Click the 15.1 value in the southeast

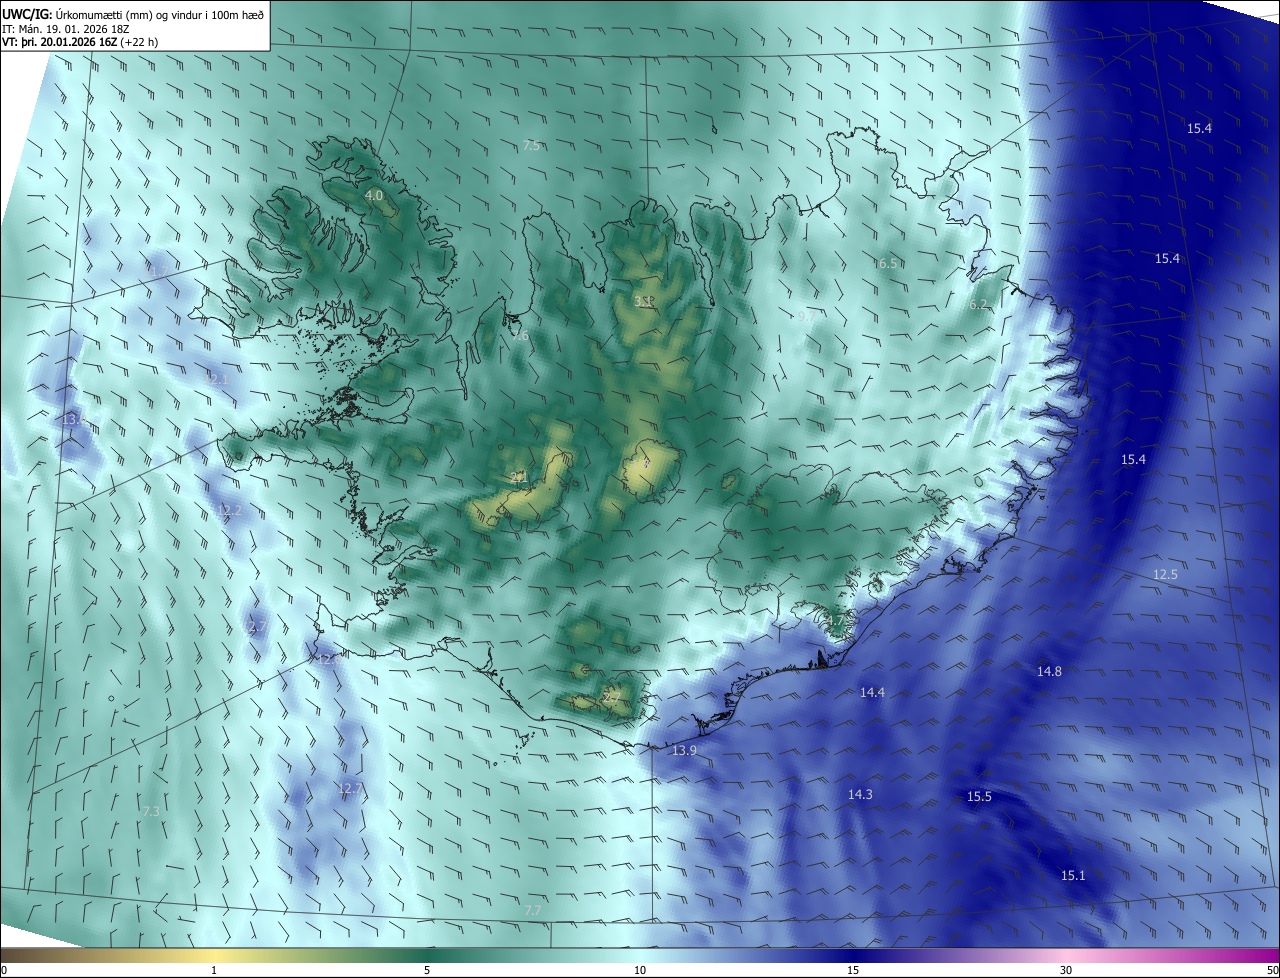point(1073,876)
